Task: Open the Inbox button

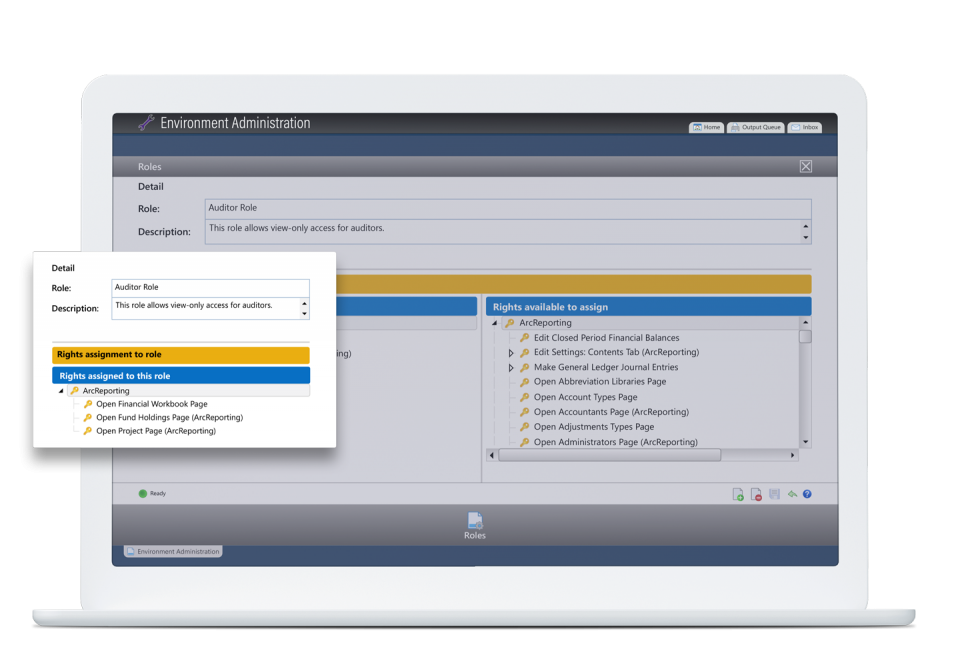Action: 804,127
